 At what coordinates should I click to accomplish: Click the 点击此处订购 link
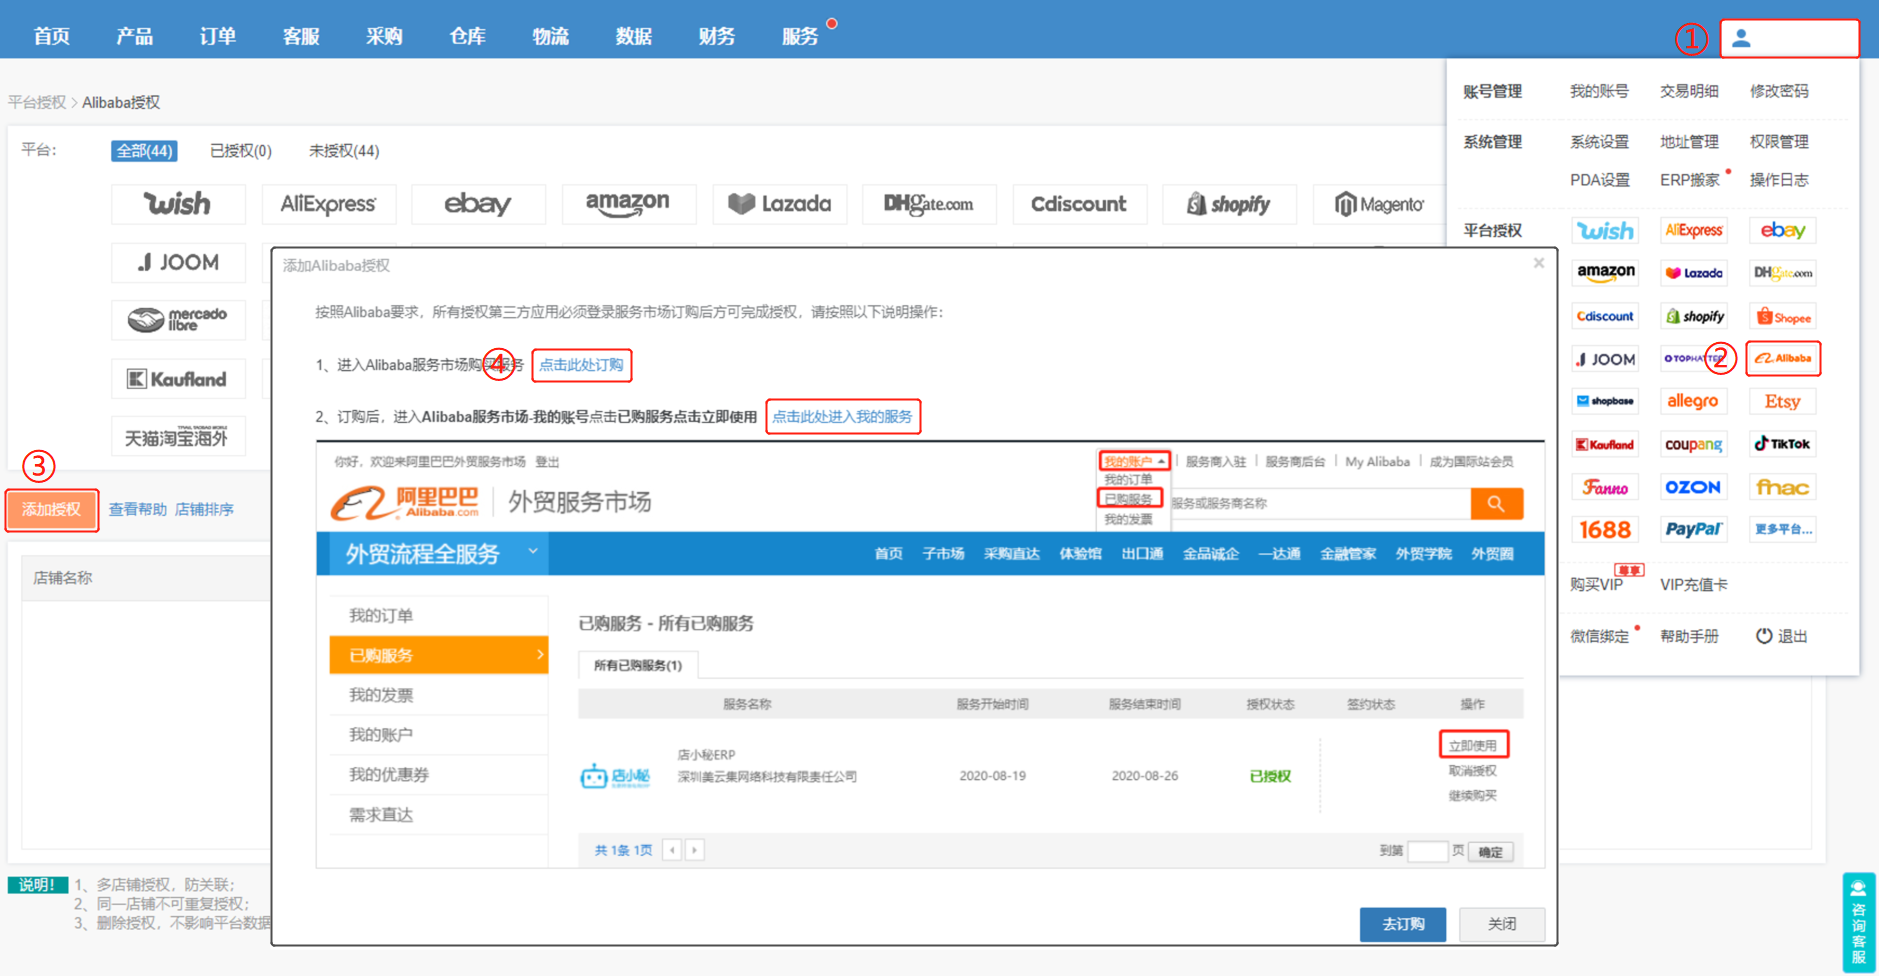pos(581,365)
